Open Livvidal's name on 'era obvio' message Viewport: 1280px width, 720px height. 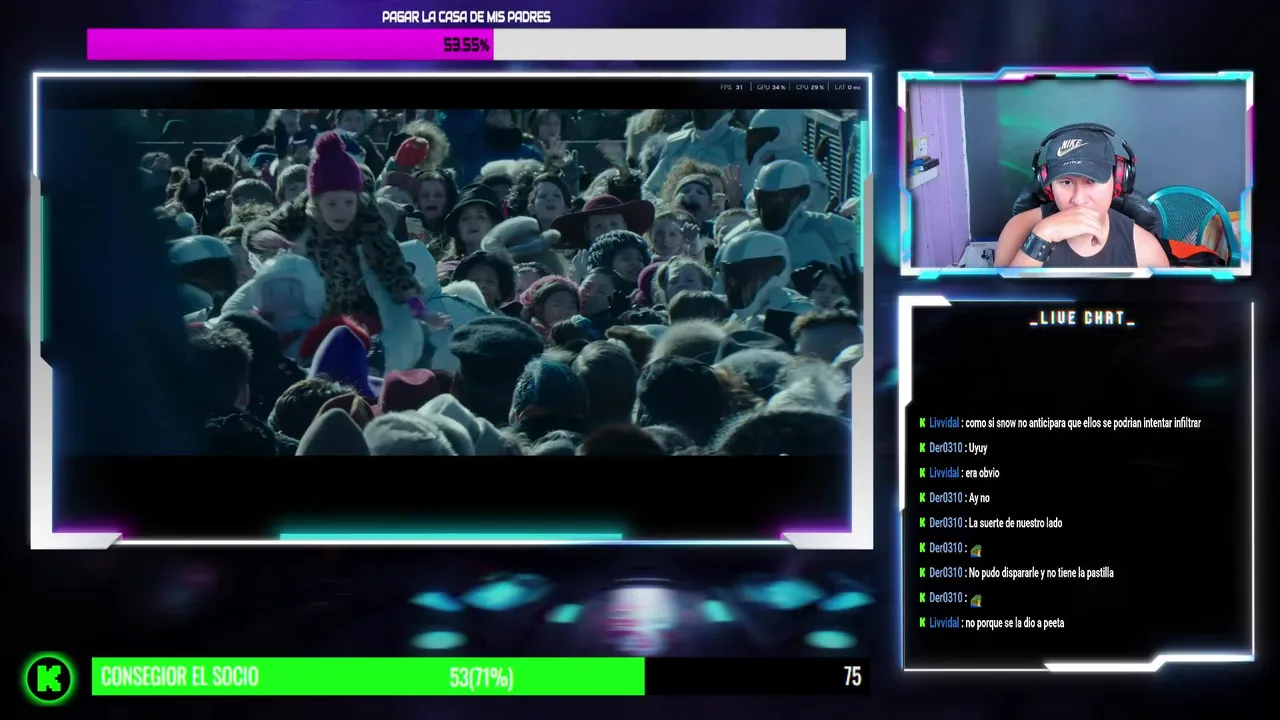coord(944,473)
